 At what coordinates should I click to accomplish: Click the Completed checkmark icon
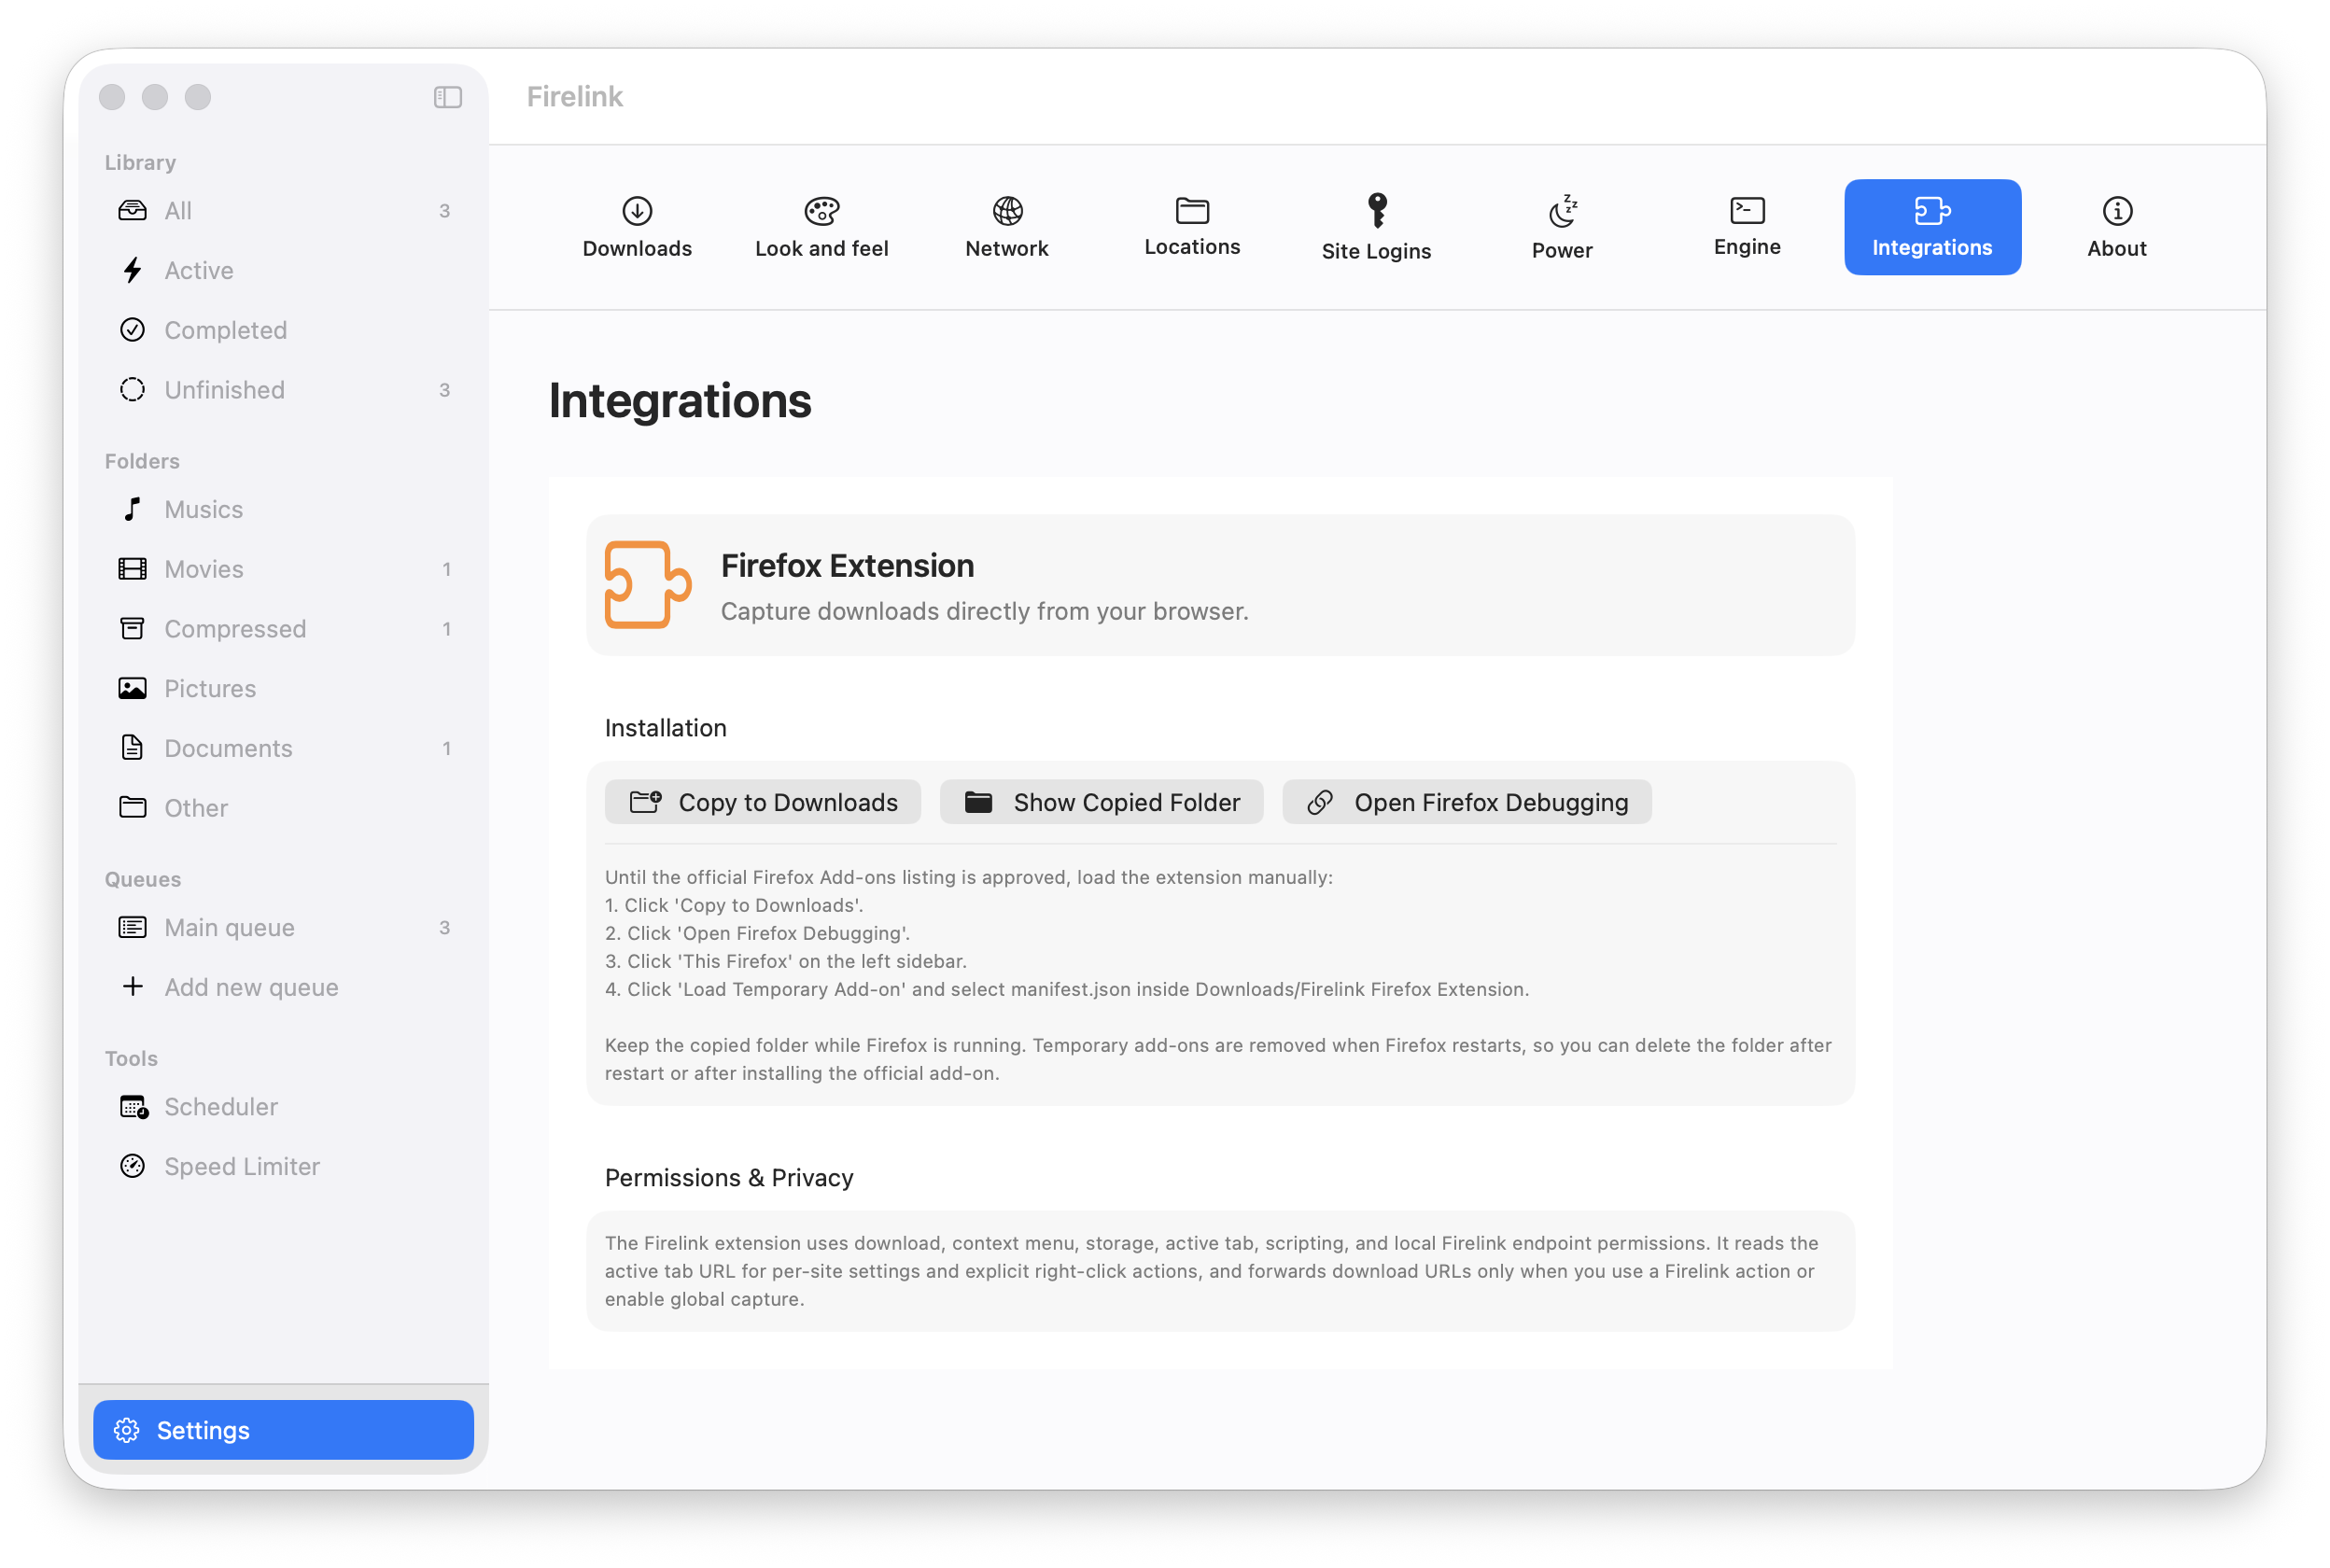[132, 330]
